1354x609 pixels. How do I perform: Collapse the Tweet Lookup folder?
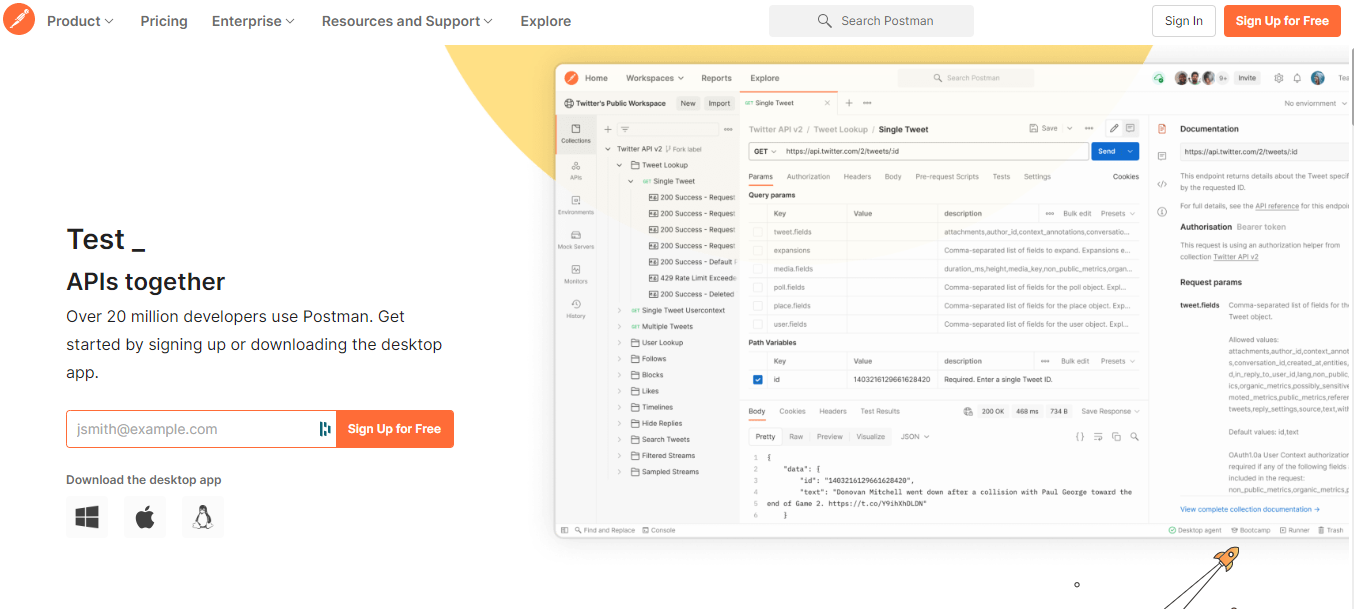(x=621, y=164)
